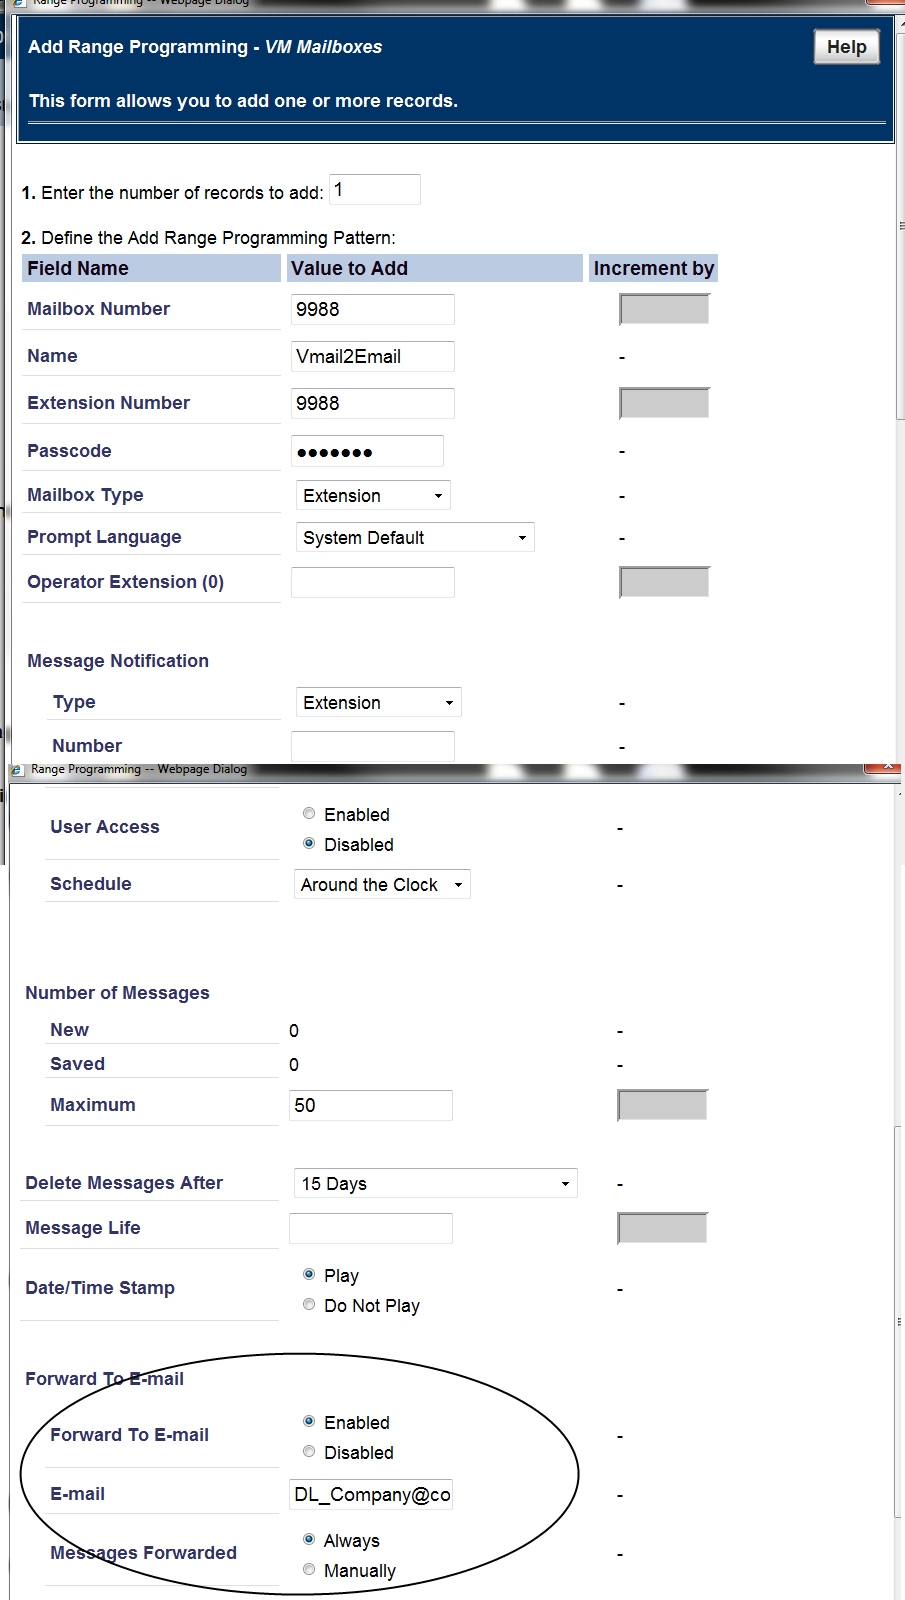Screen dimensions: 905x1600
Task: Select Date/Time Stamp Play option
Action: tap(309, 1275)
